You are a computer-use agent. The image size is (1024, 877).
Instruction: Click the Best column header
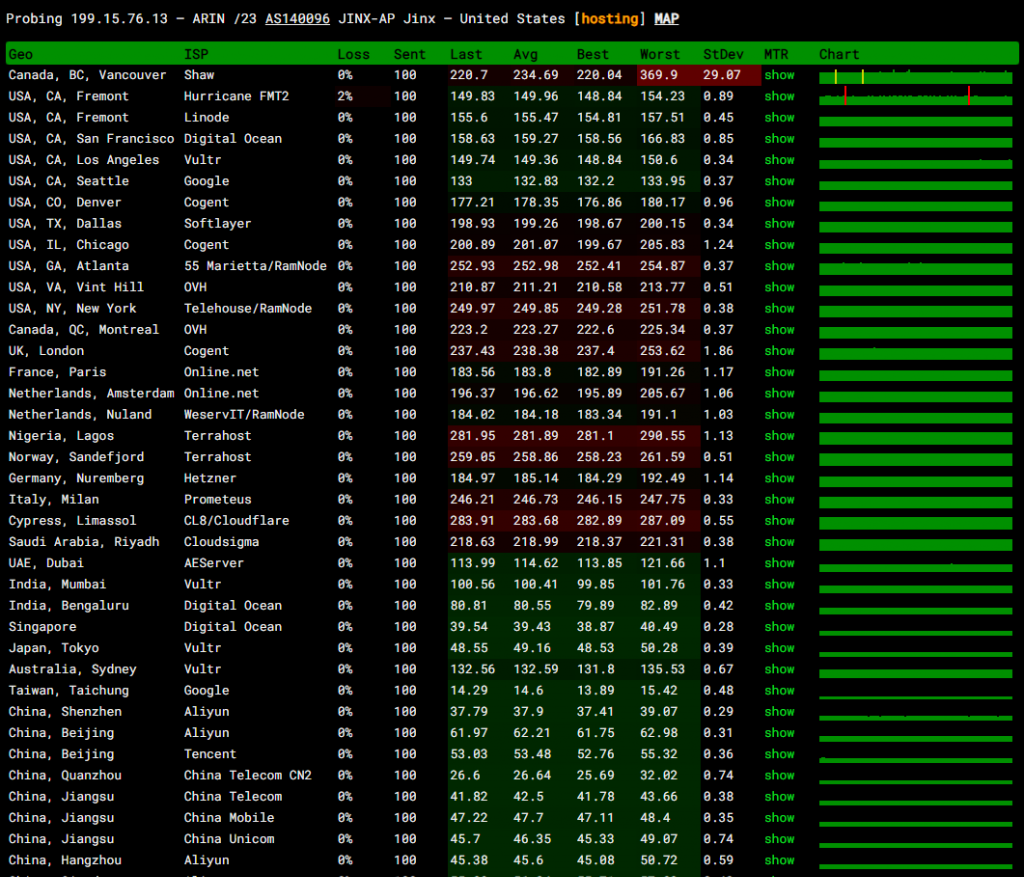pos(592,54)
